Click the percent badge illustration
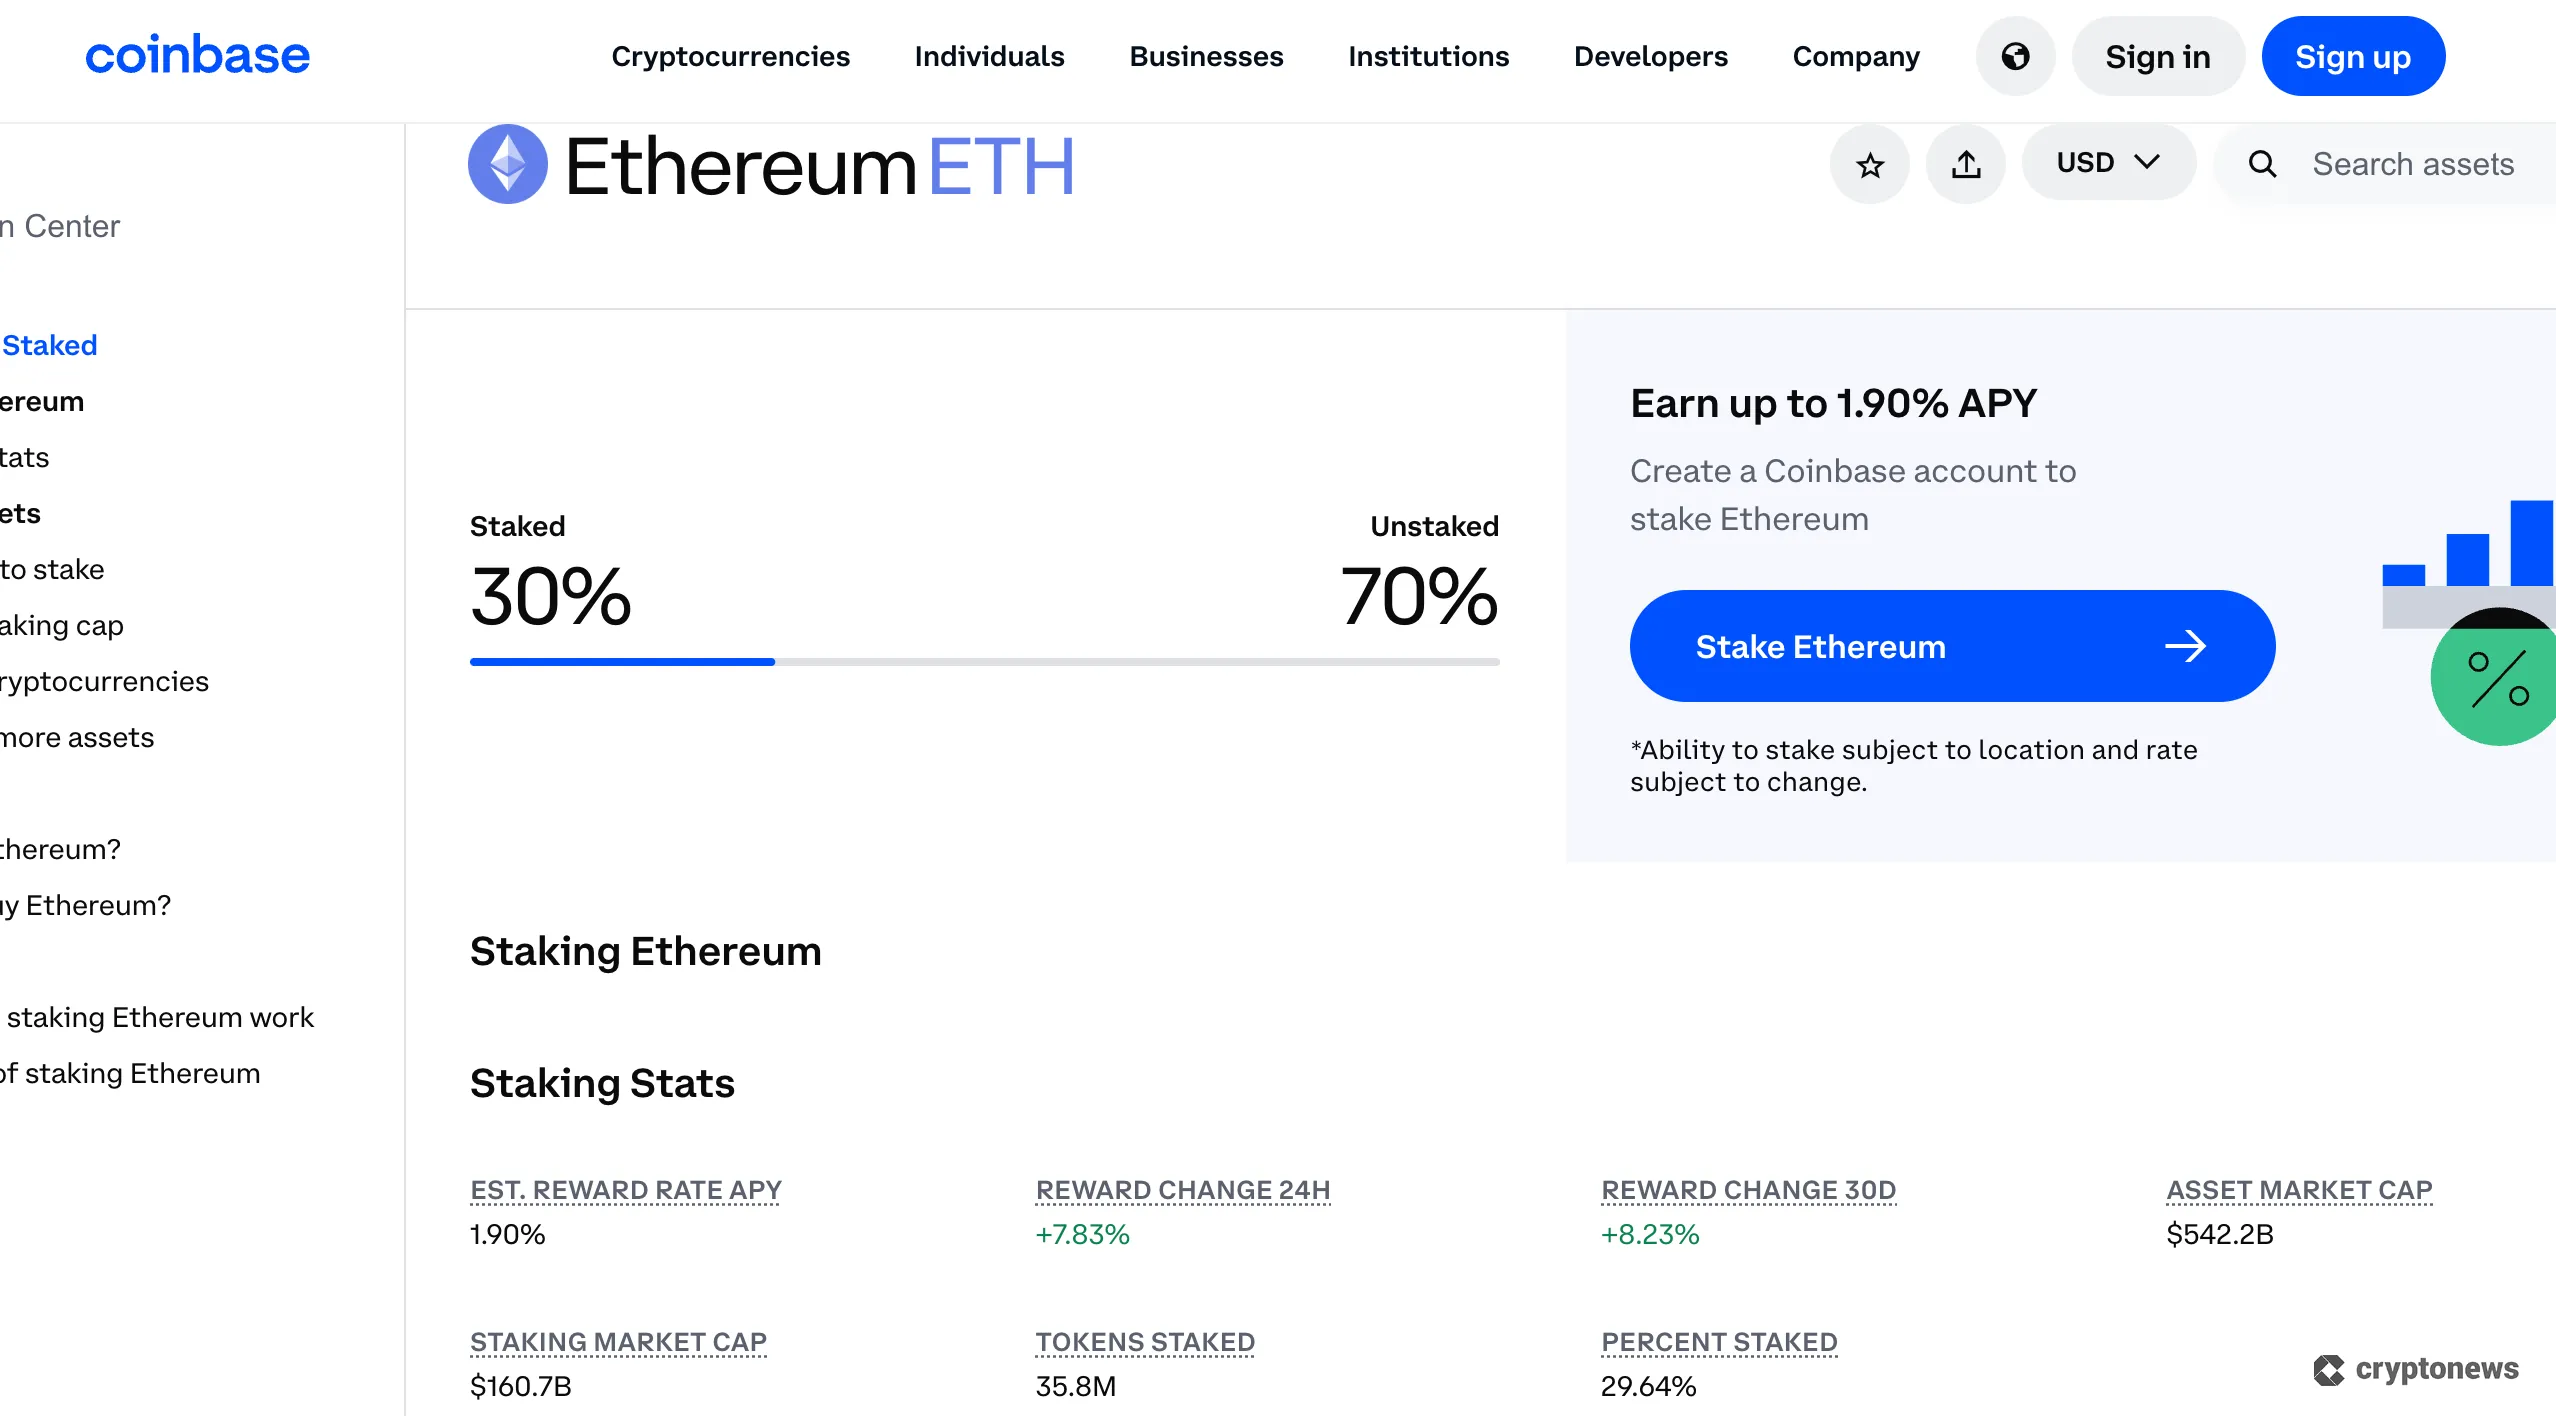 [x=2492, y=679]
